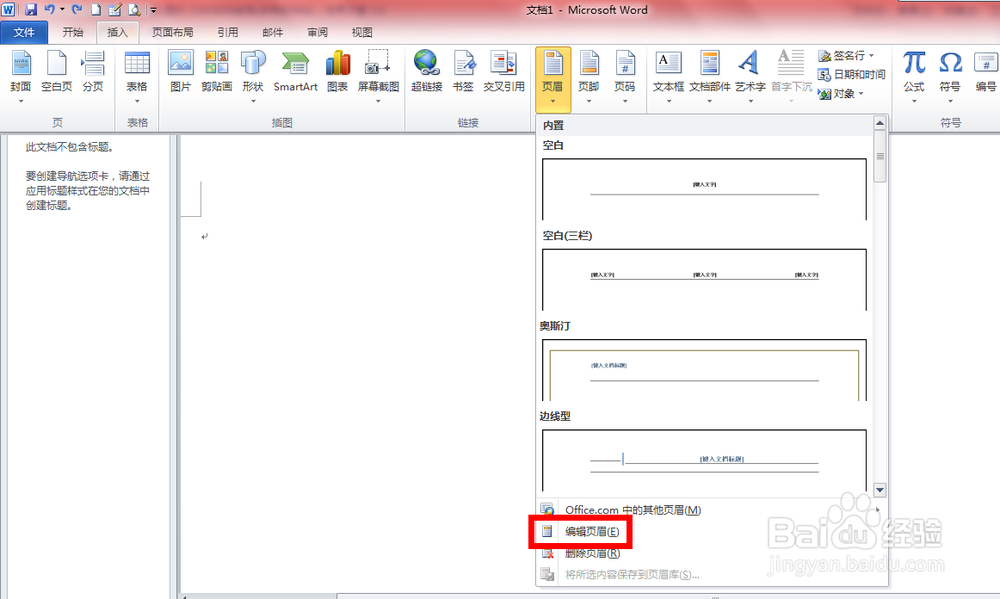Open 剪贴画 clip art
This screenshot has height=599, width=1000.
pos(217,71)
